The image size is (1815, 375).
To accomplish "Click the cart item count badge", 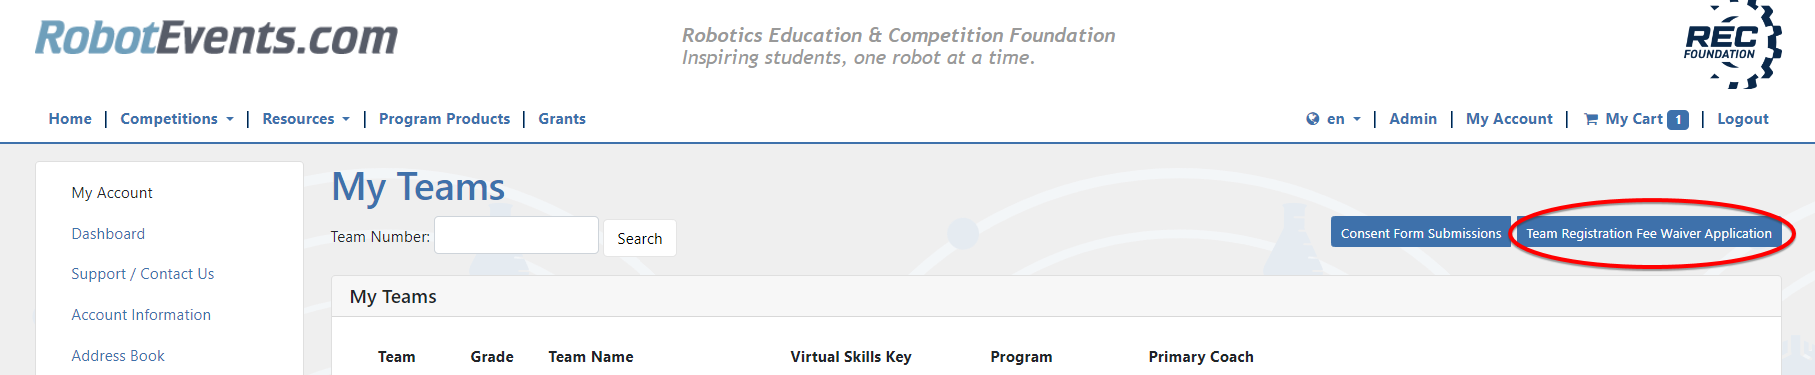I will click(x=1678, y=120).
